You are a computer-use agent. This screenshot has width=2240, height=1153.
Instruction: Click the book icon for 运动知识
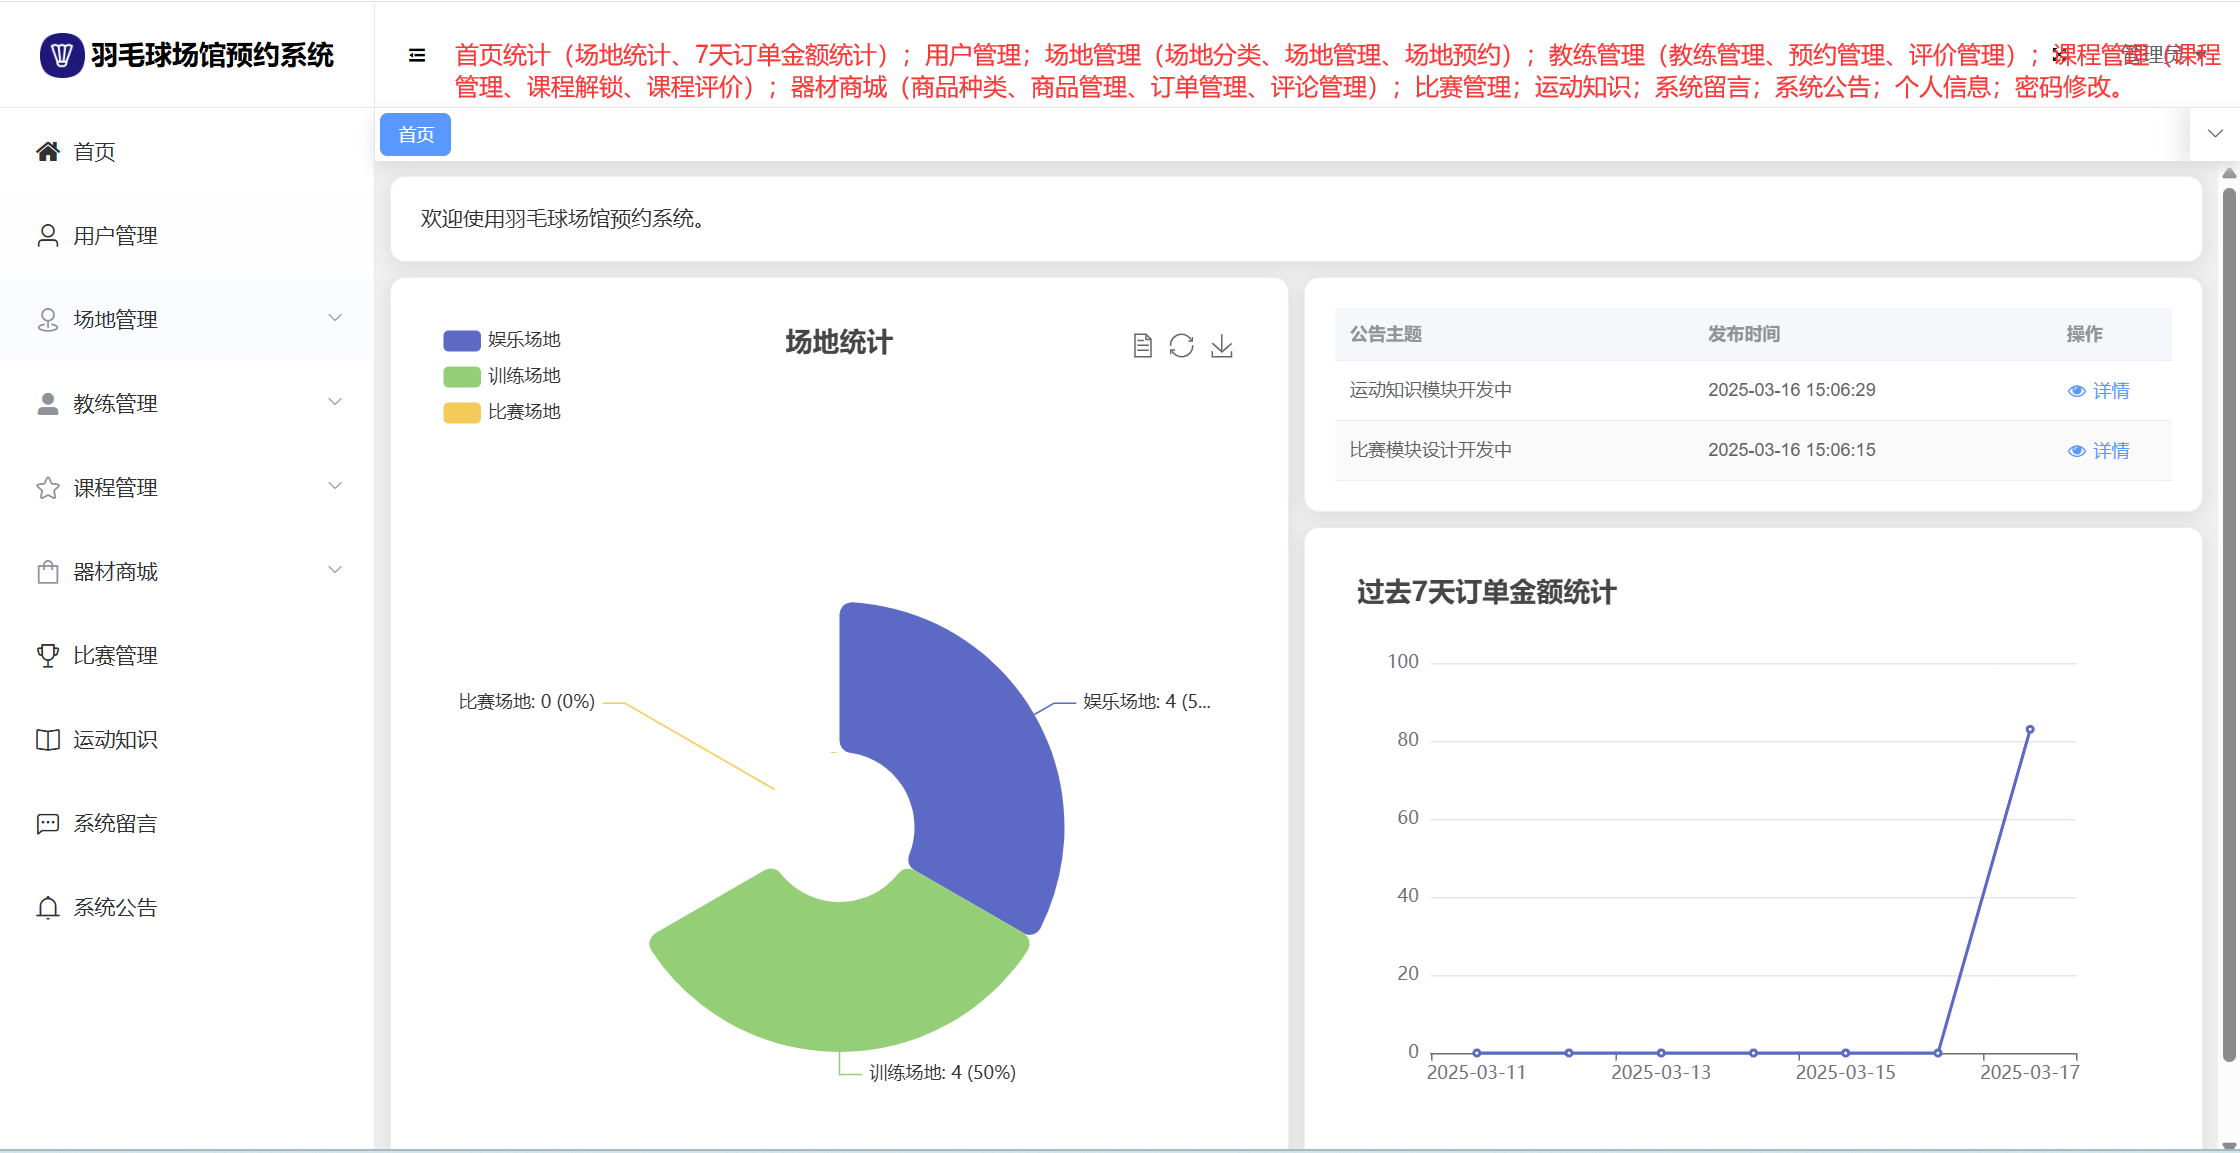[47, 740]
